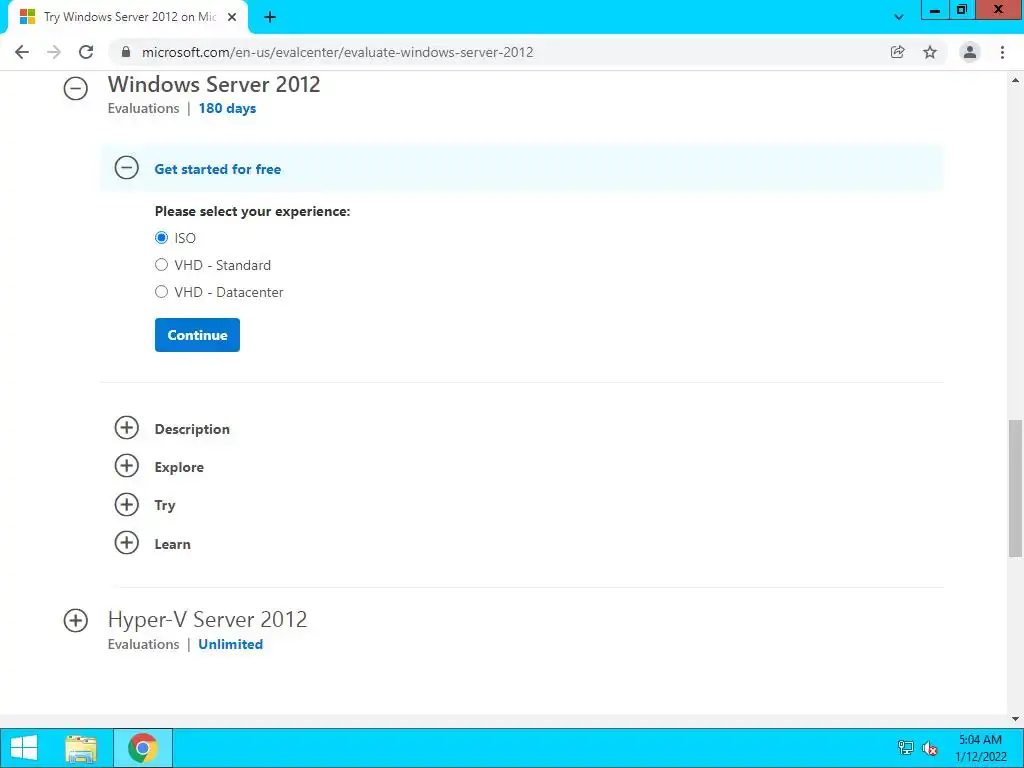Click the address bar URL
Screen dimensions: 1024x768
pyautogui.click(x=337, y=52)
